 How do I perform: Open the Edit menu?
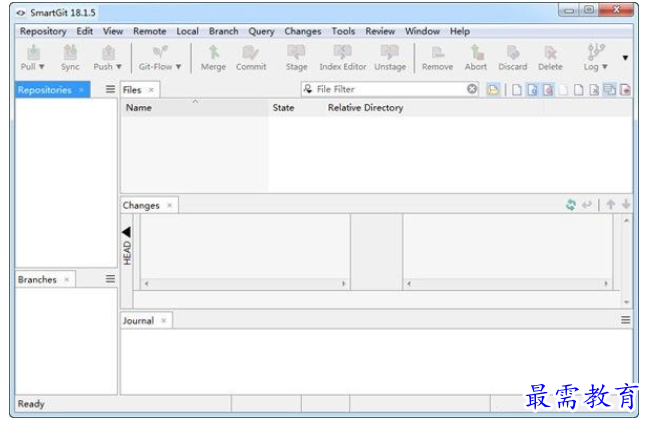point(85,31)
